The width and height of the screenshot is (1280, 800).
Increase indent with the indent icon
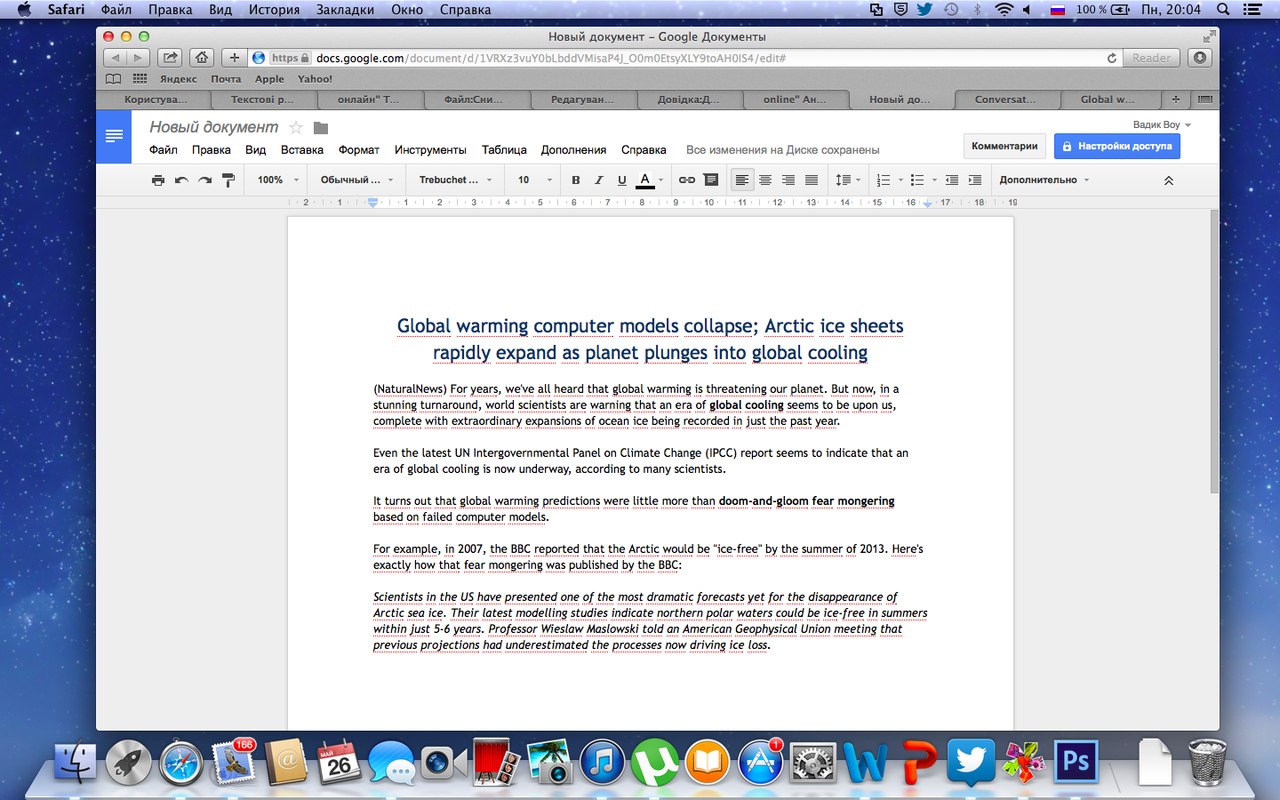coord(975,180)
